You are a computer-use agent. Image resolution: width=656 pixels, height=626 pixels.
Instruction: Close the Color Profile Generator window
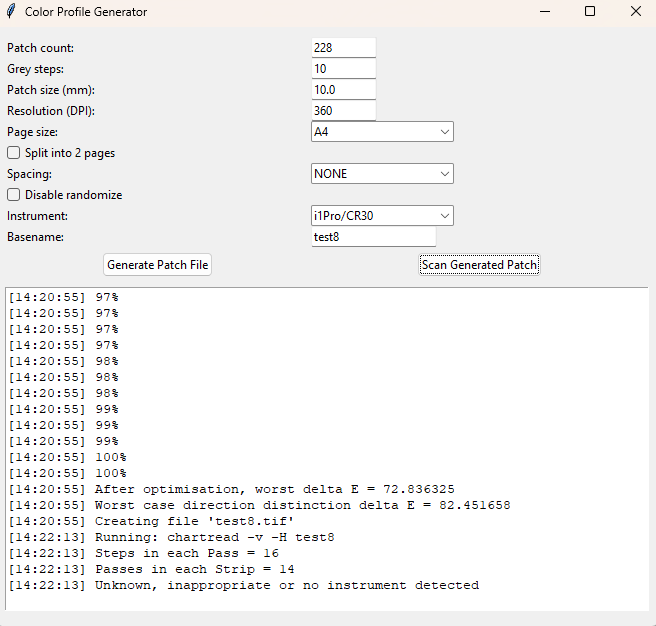tap(635, 12)
